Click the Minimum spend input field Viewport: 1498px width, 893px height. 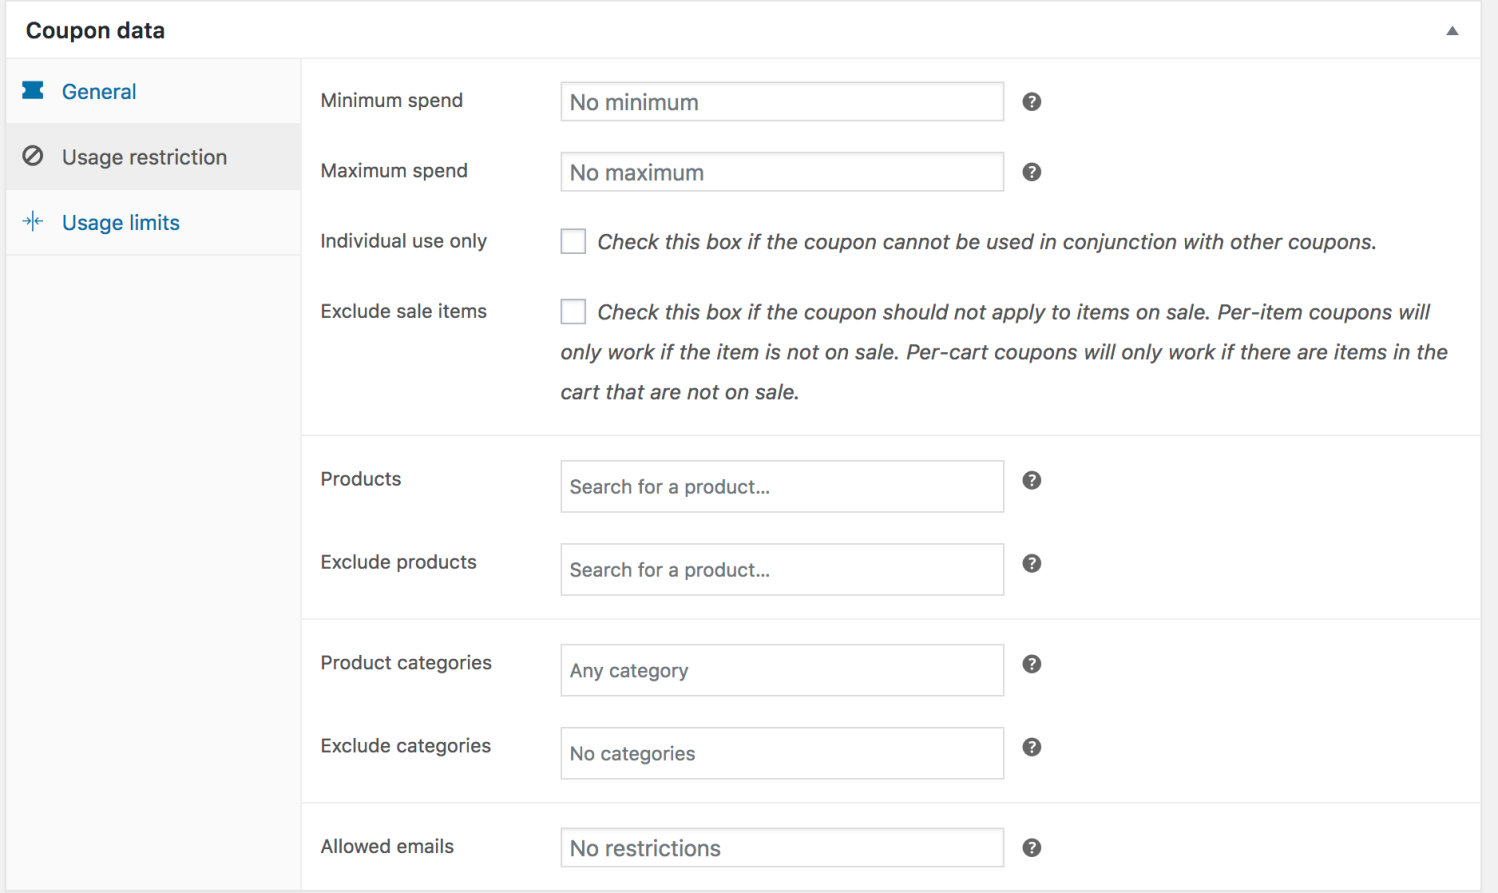[781, 101]
